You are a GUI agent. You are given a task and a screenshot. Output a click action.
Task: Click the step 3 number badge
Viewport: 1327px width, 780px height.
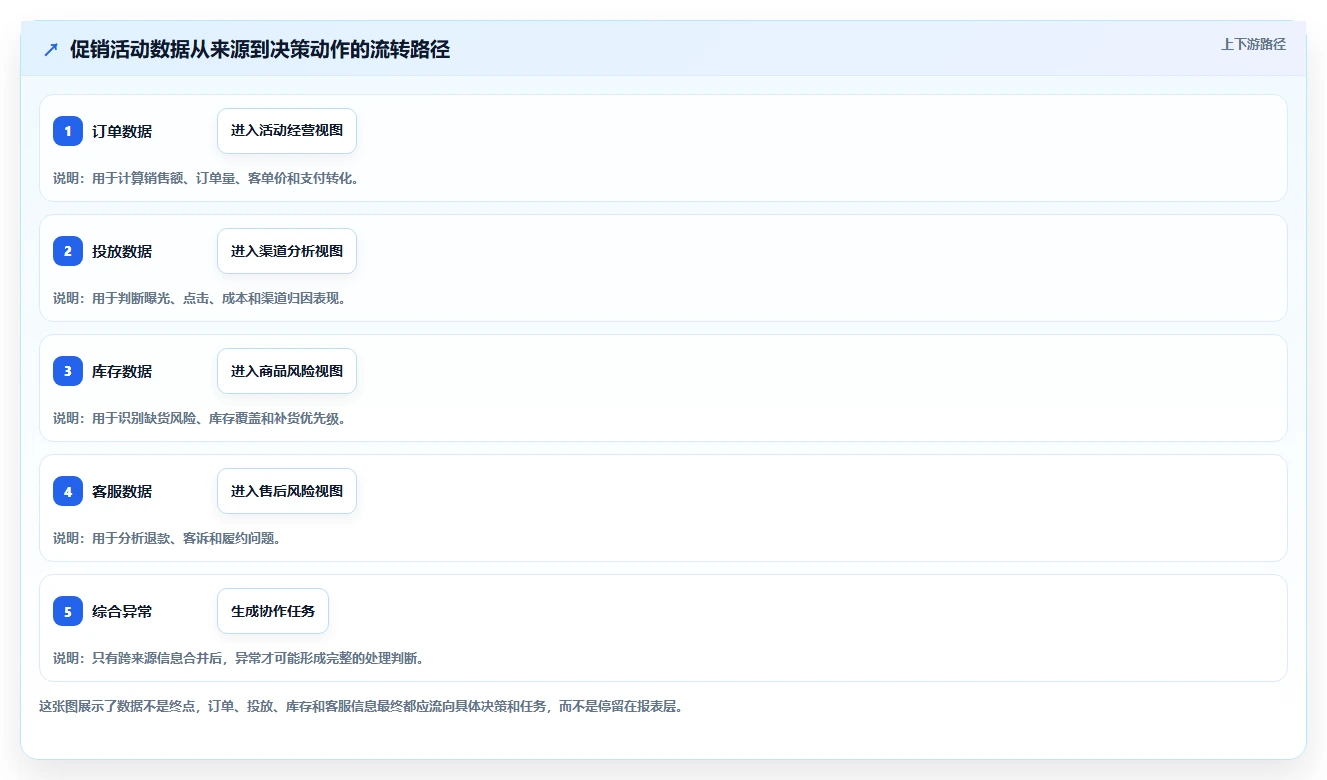(68, 371)
